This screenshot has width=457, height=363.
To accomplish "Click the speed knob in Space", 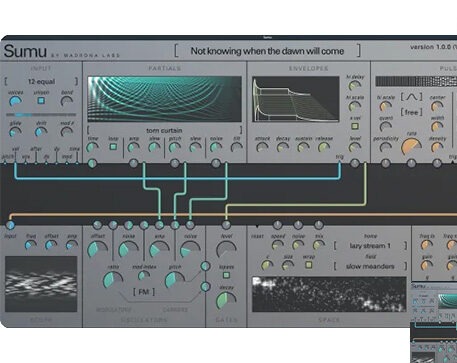I will tap(278, 245).
